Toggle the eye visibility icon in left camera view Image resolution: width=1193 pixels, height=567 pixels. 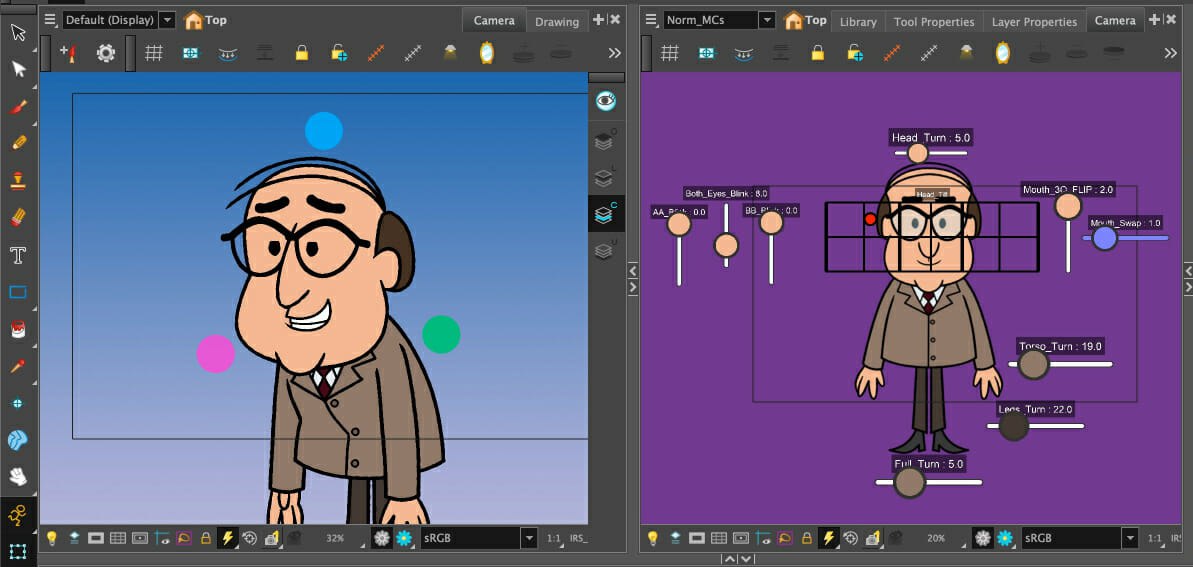click(605, 101)
